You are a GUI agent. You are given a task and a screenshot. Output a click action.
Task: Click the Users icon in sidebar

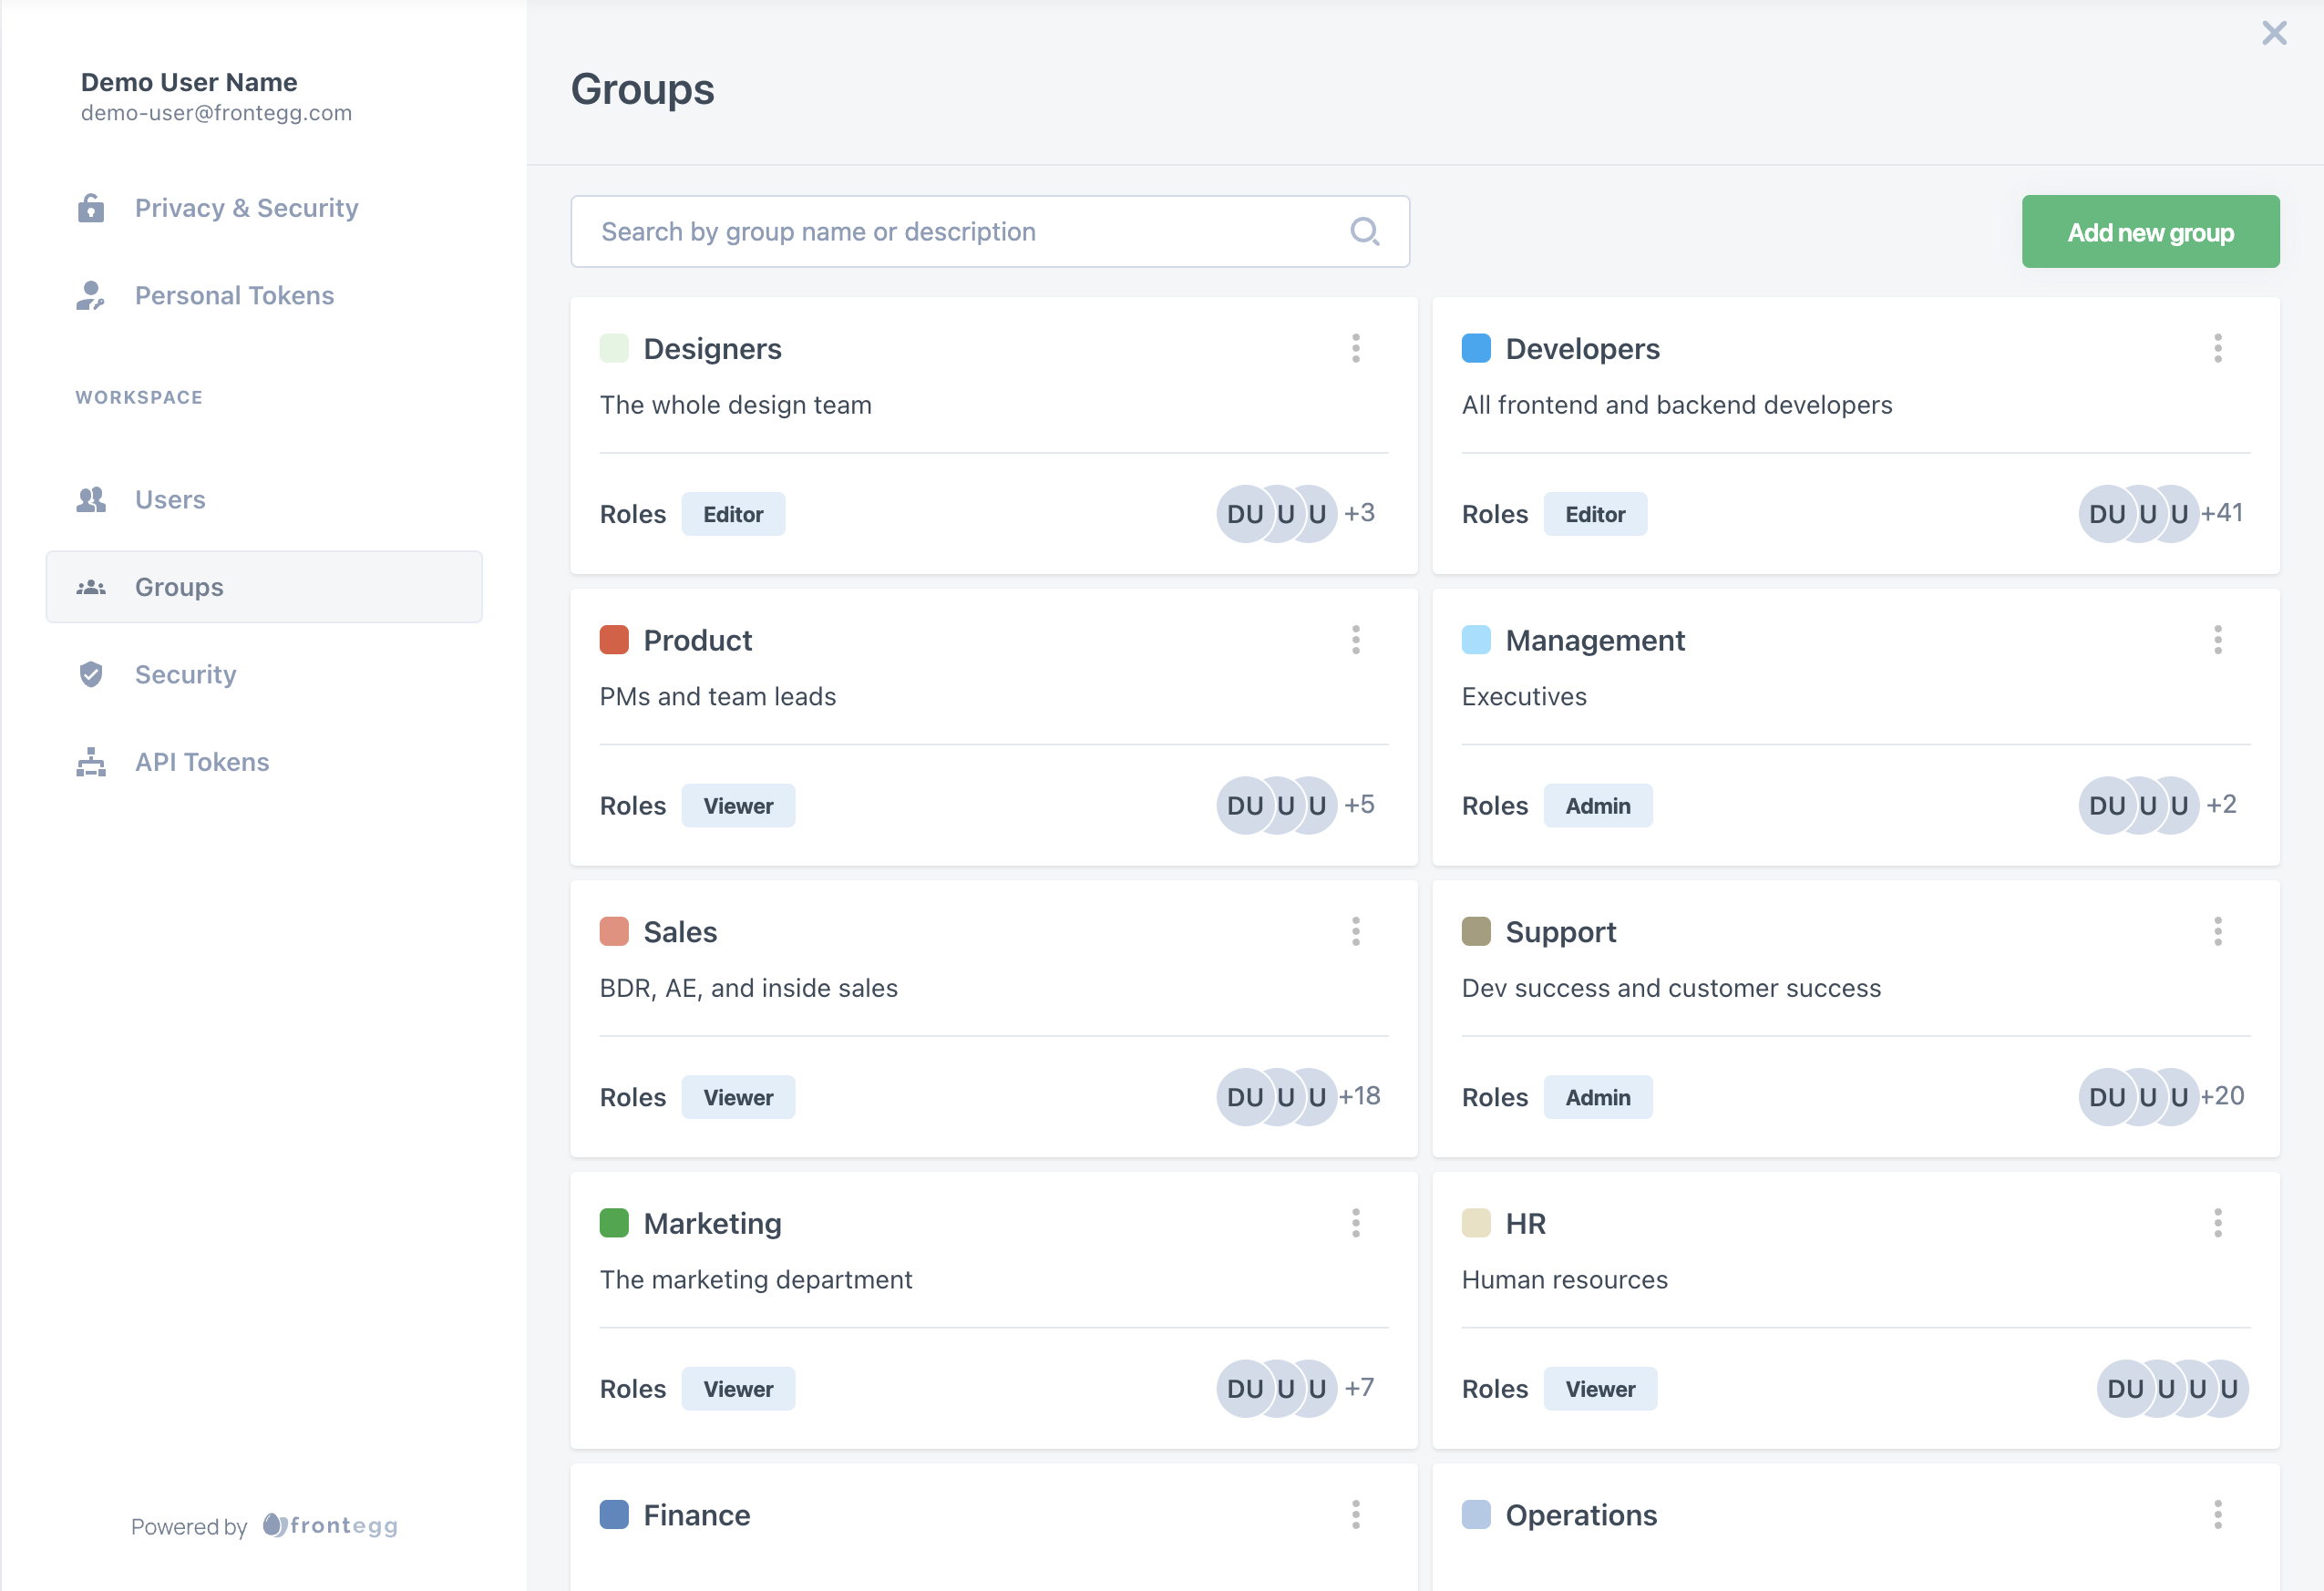[90, 498]
